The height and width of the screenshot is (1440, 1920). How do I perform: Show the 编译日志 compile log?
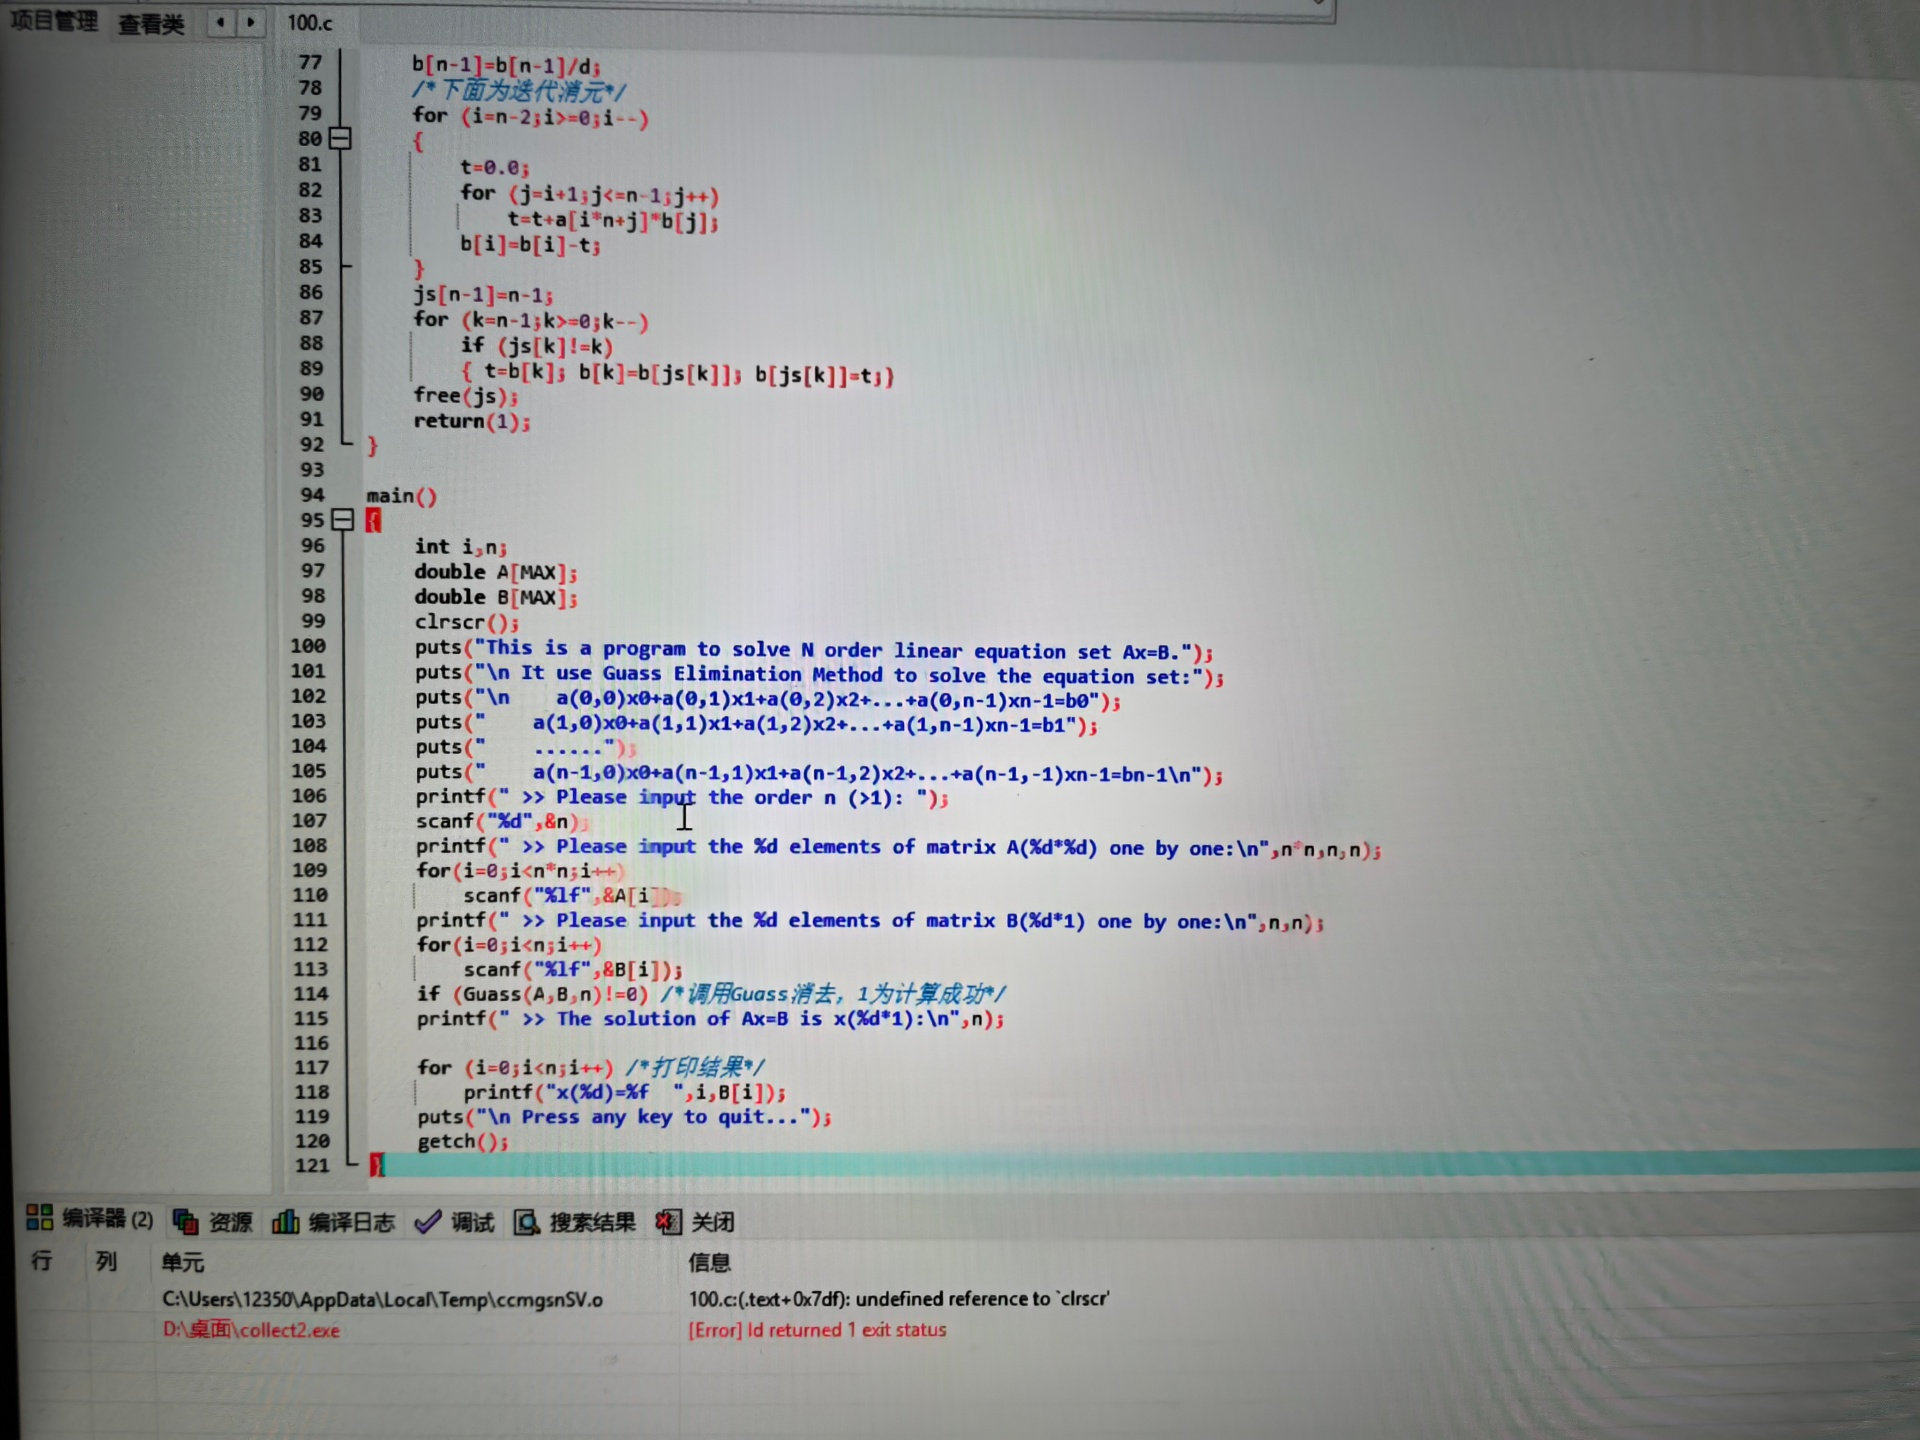[x=334, y=1222]
